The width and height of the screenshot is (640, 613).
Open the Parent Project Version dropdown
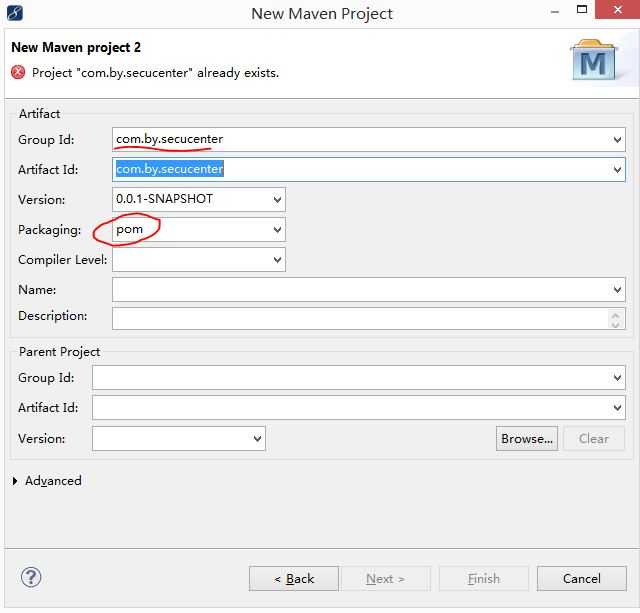257,439
